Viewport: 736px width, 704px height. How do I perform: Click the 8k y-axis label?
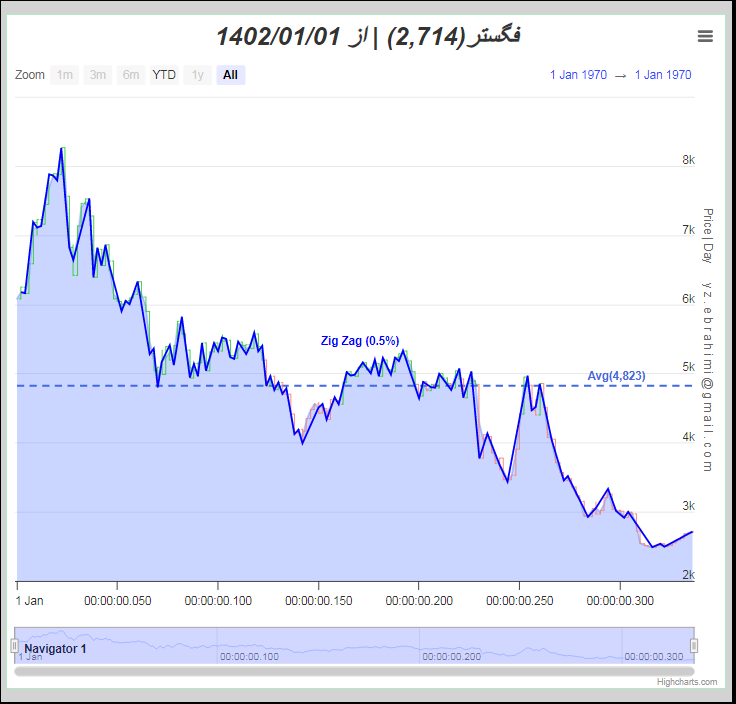(689, 160)
